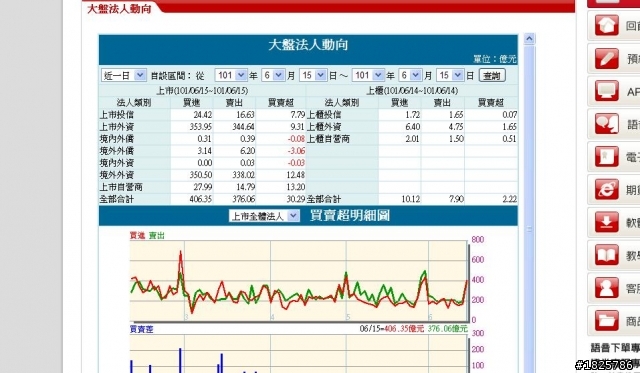Click the 24.42 value in 上市投信 row
Image resolution: width=640 pixels, height=373 pixels.
click(202, 115)
